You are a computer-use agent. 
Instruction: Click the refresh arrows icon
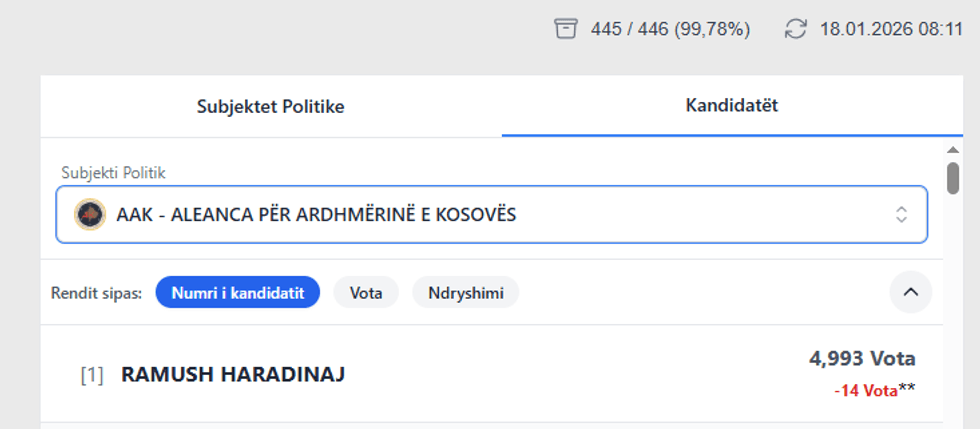point(796,29)
